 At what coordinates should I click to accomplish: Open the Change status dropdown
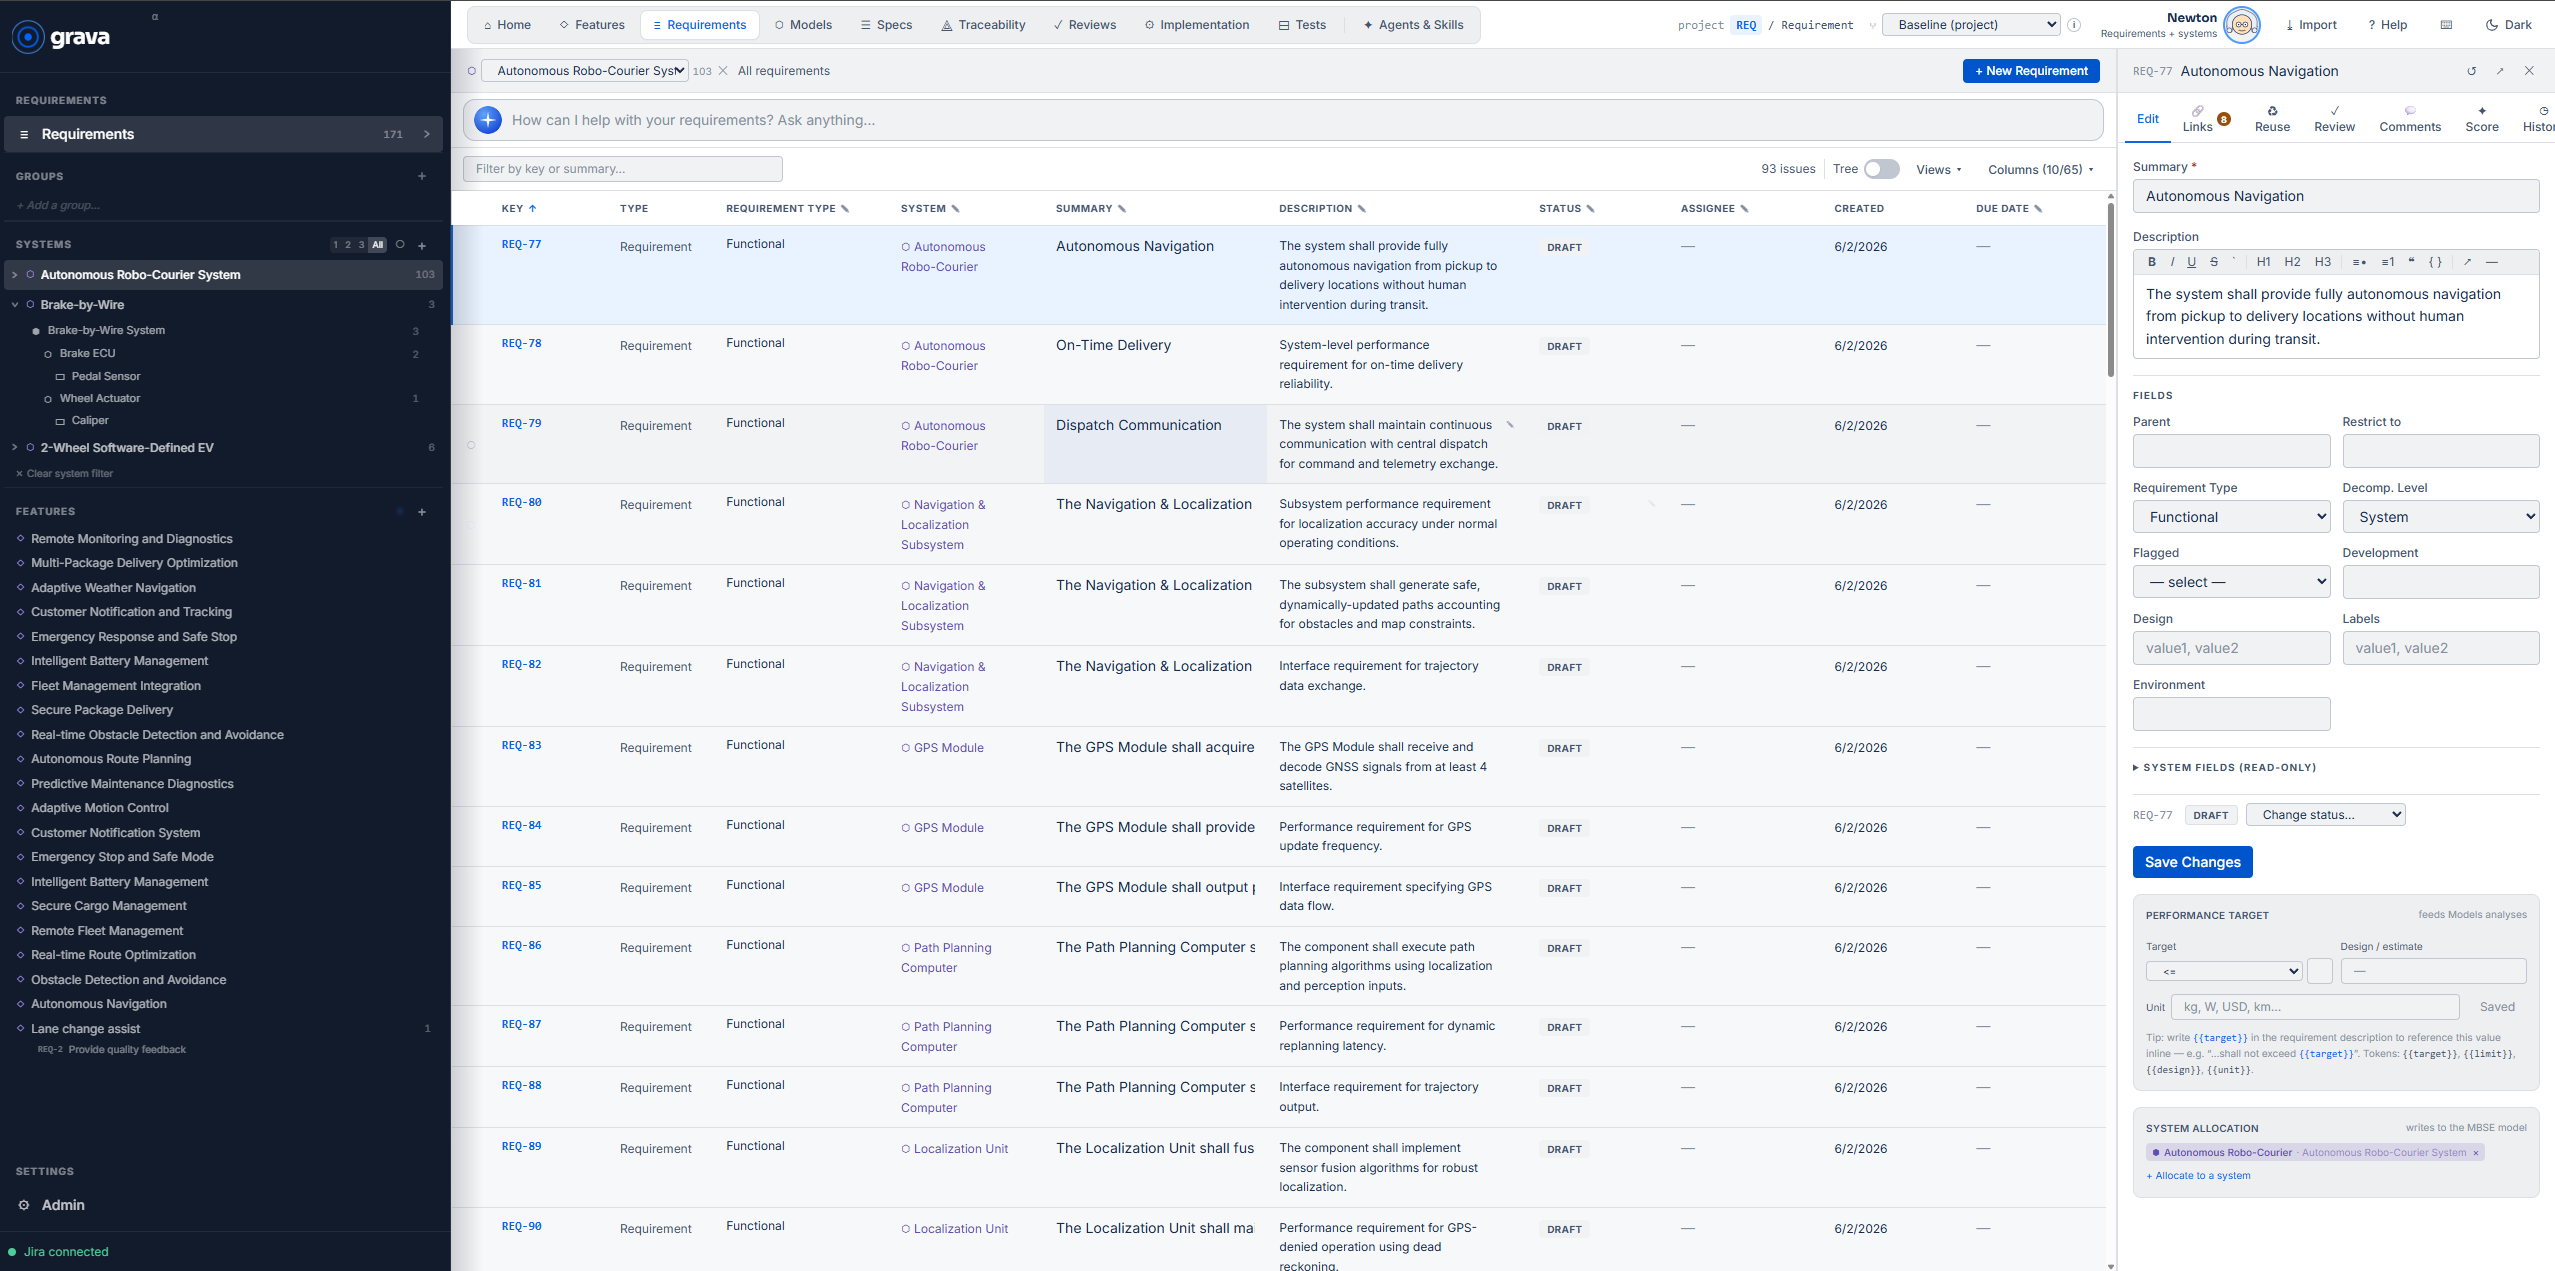pyautogui.click(x=2325, y=815)
